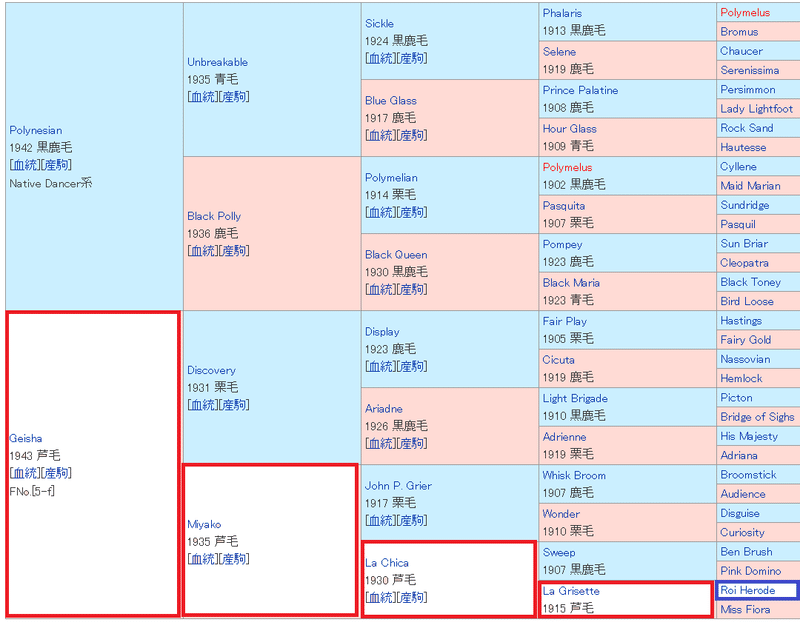Click the Selene link
This screenshot has width=800, height=622.
pyautogui.click(x=559, y=52)
